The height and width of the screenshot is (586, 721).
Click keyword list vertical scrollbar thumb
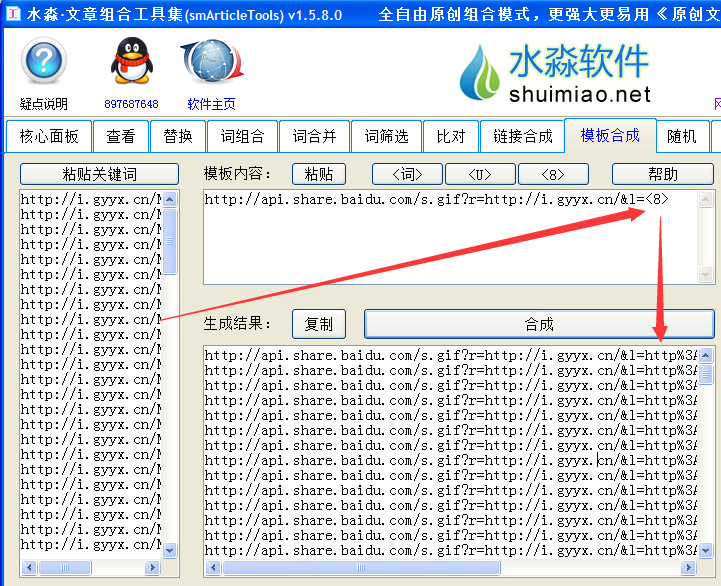point(170,241)
